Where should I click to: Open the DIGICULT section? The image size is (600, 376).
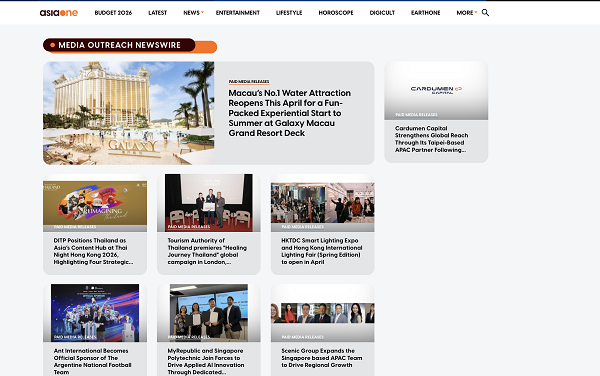coord(382,13)
